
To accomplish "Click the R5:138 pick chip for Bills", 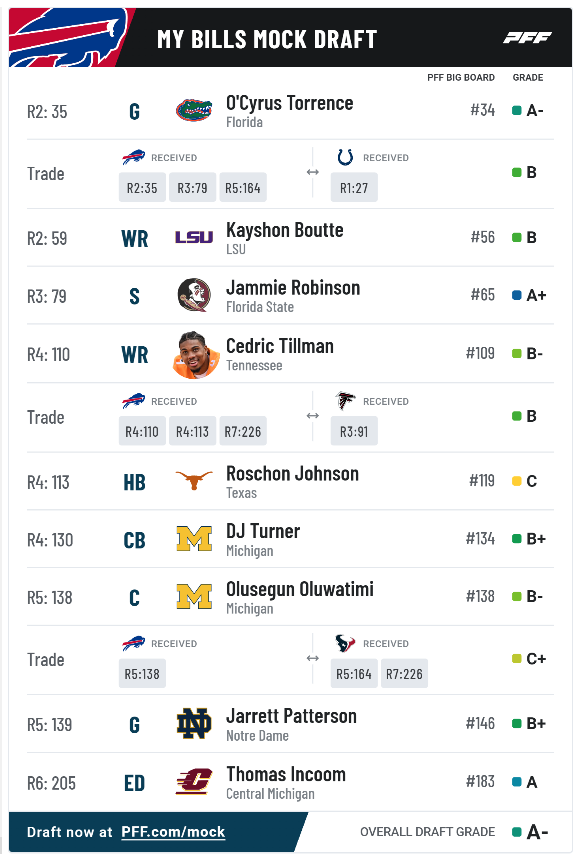I will tap(142, 674).
